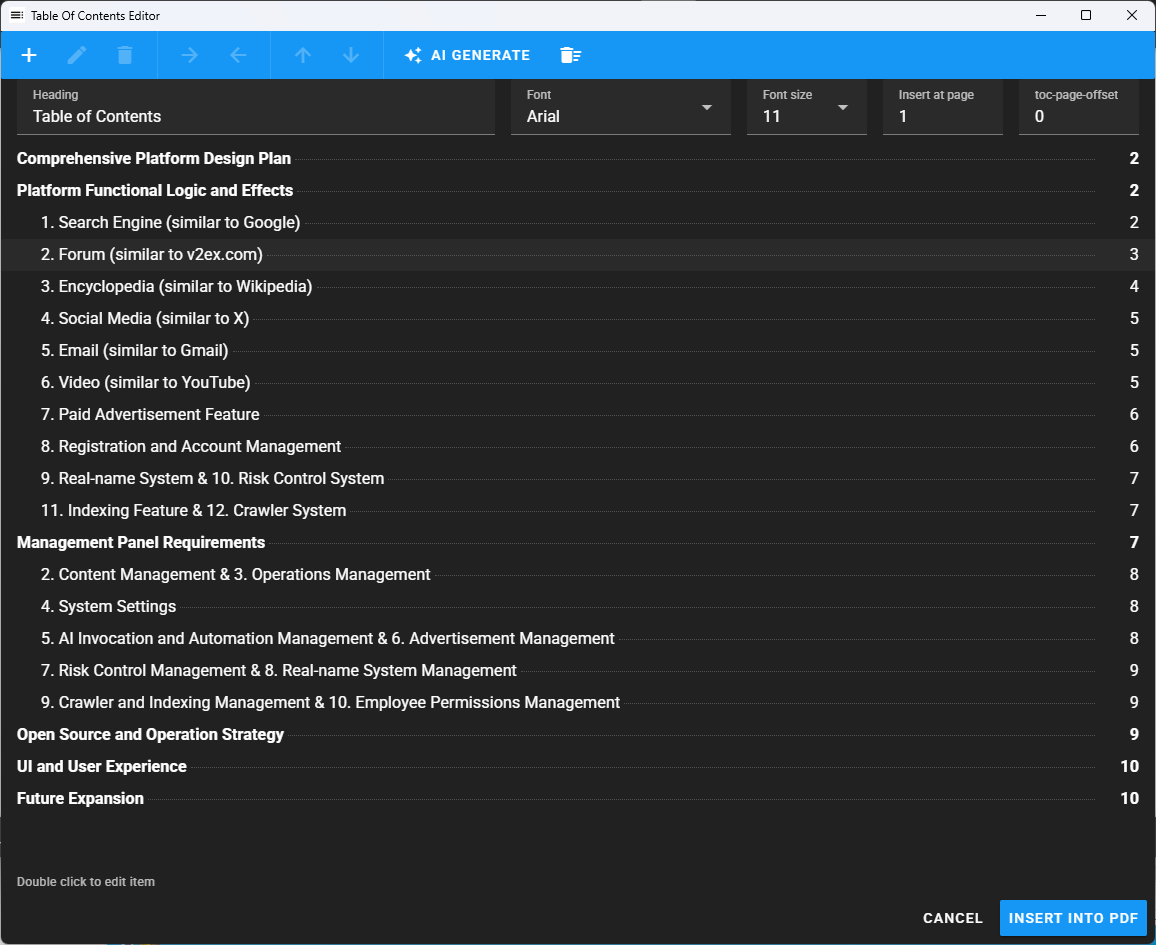This screenshot has height=945, width=1156.
Task: Select 1. Search Engine (similar to Google) row
Action: coord(578,223)
